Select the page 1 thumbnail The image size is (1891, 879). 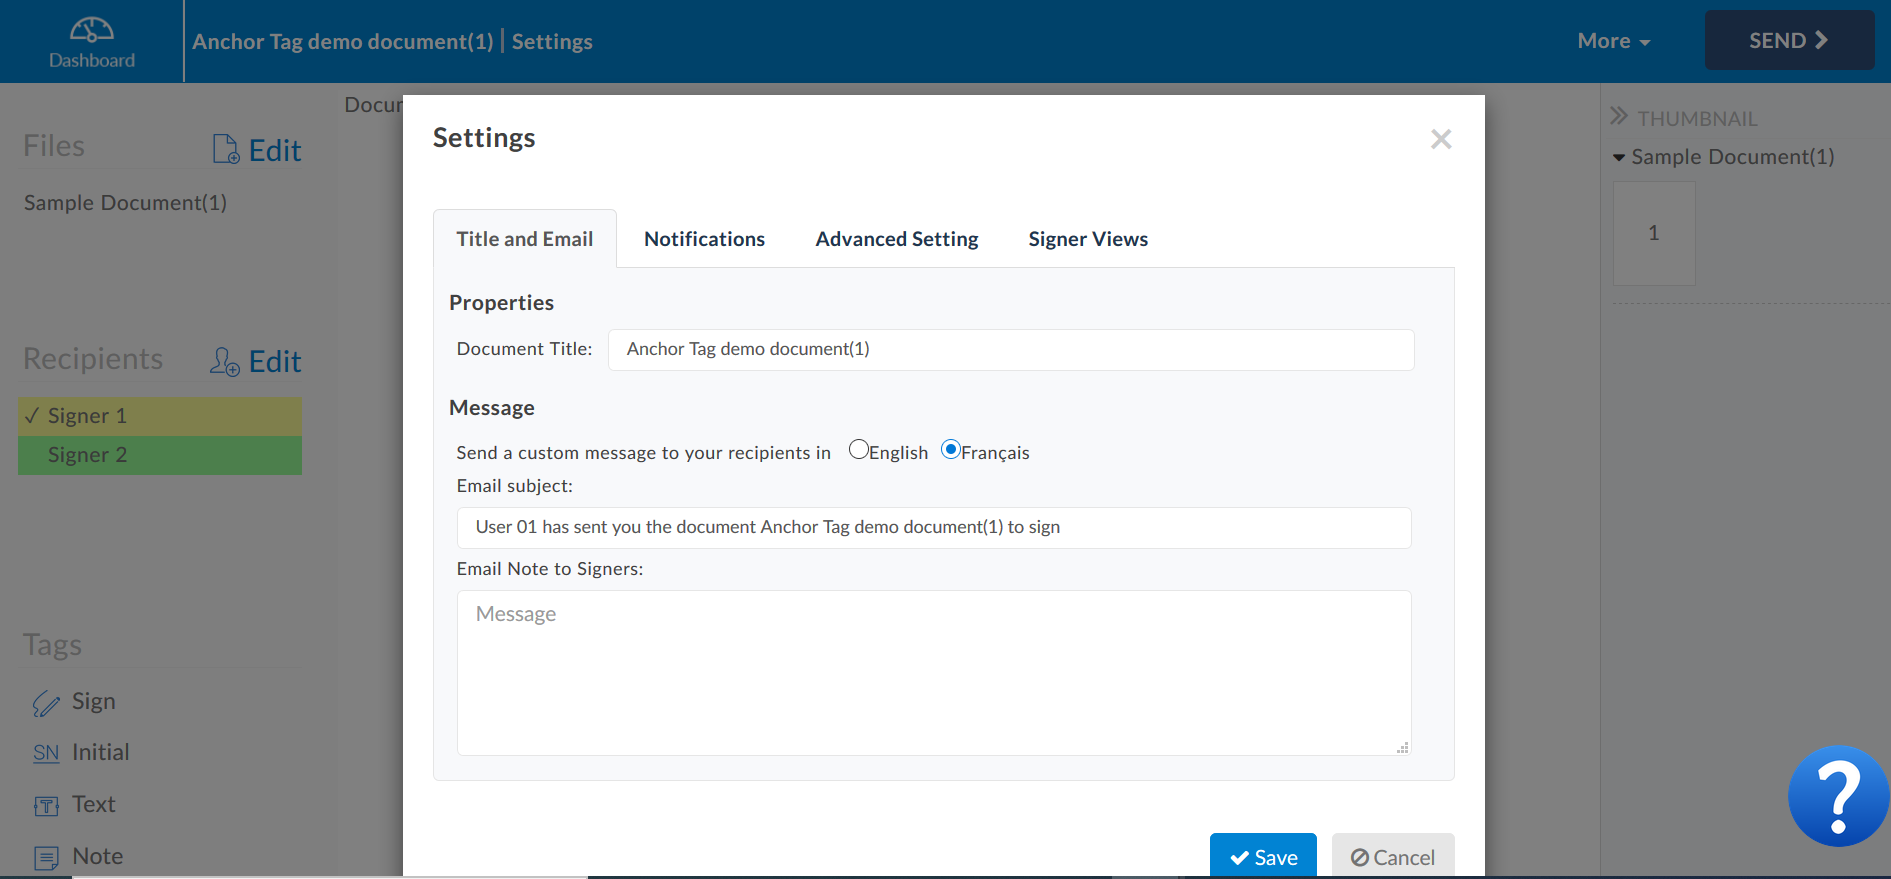click(1654, 233)
